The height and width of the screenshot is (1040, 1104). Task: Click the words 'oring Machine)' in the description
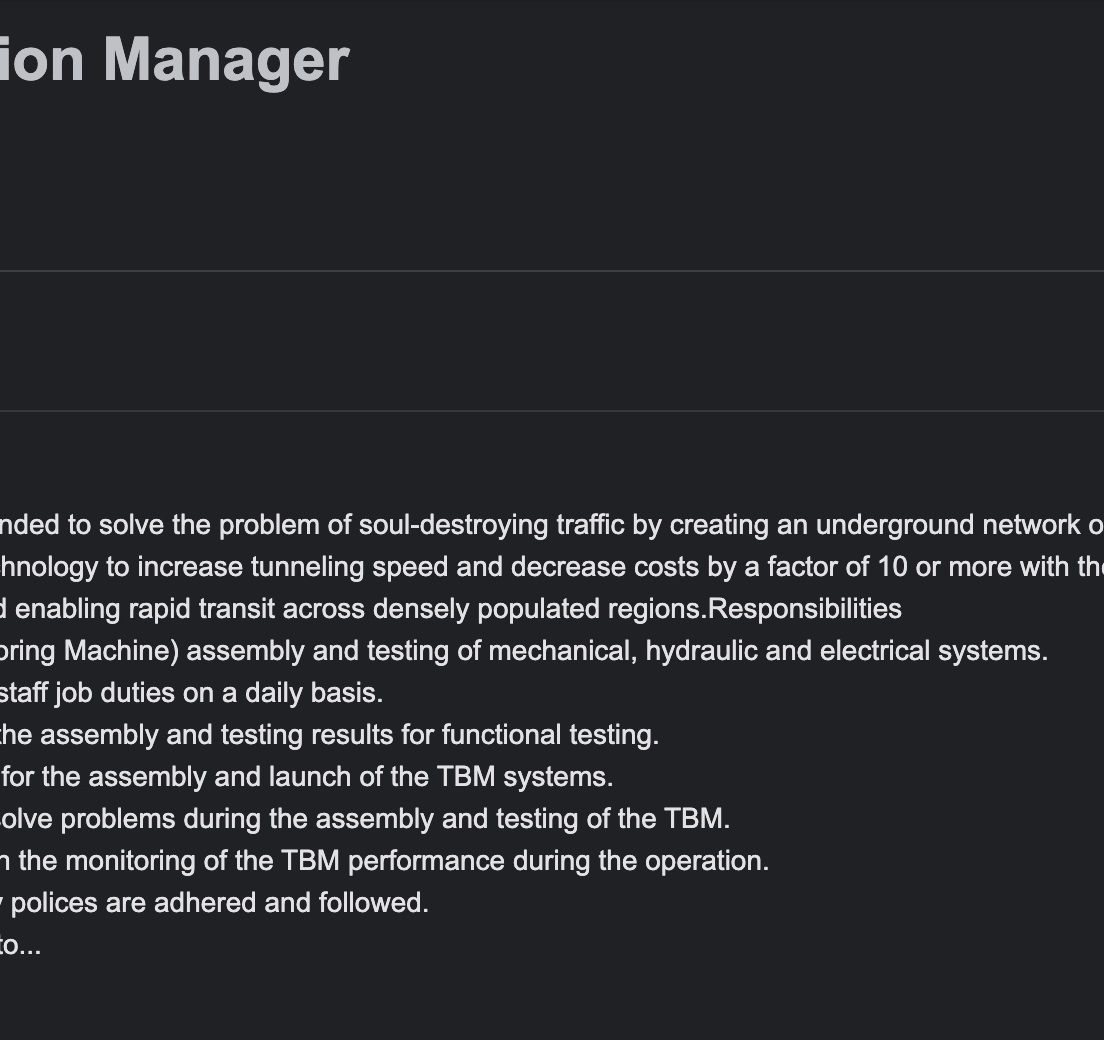pyautogui.click(x=89, y=651)
